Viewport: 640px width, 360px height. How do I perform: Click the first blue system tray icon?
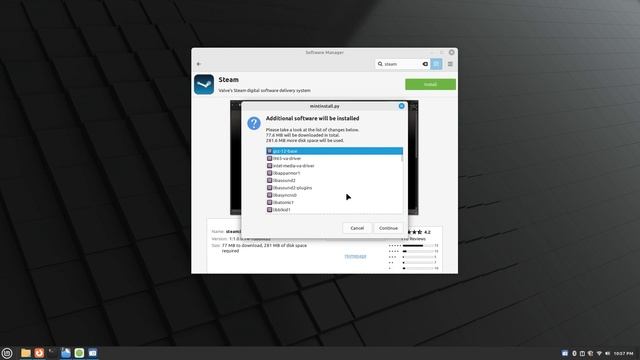tap(565, 353)
